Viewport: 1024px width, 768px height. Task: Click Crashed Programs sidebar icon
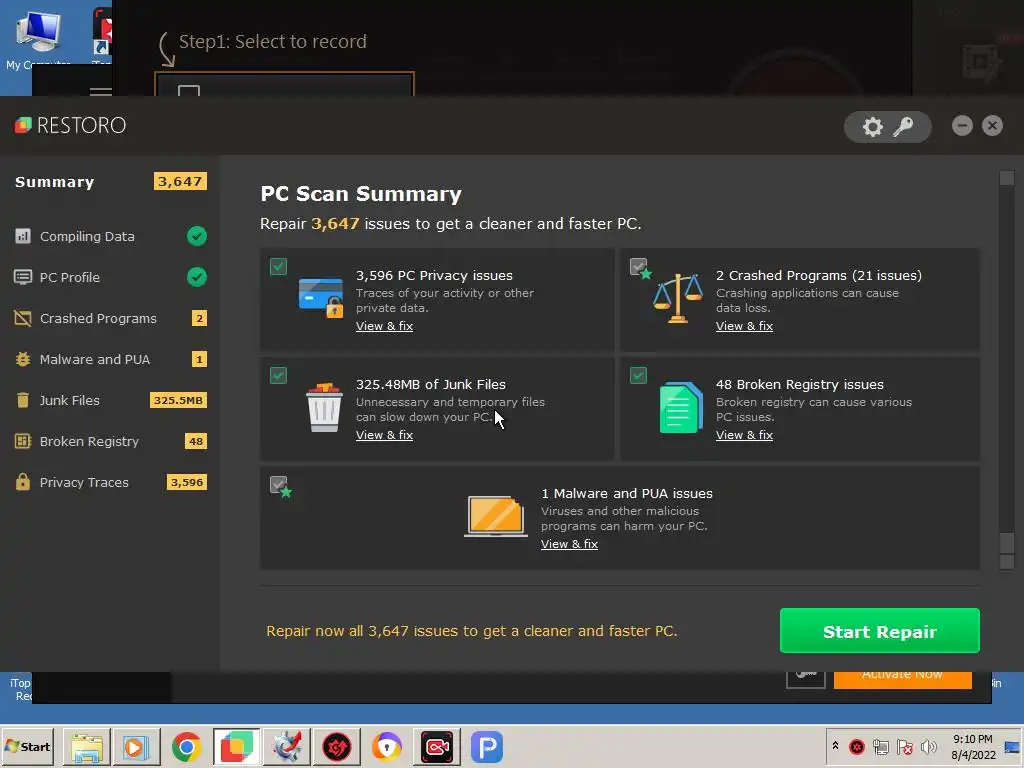click(x=23, y=318)
